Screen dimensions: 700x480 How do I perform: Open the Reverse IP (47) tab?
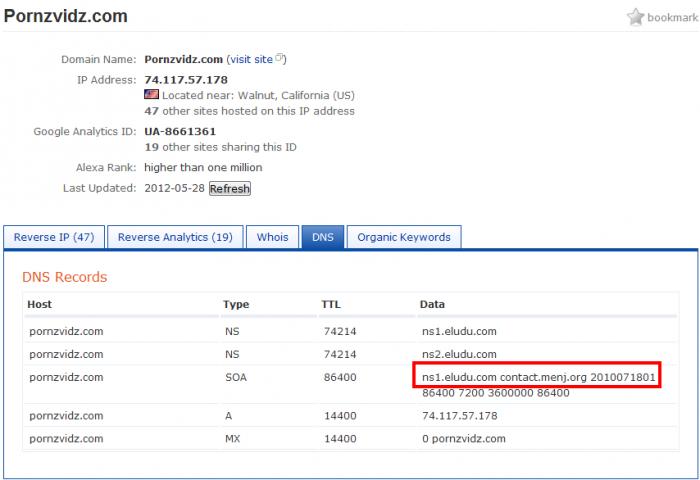coord(54,237)
